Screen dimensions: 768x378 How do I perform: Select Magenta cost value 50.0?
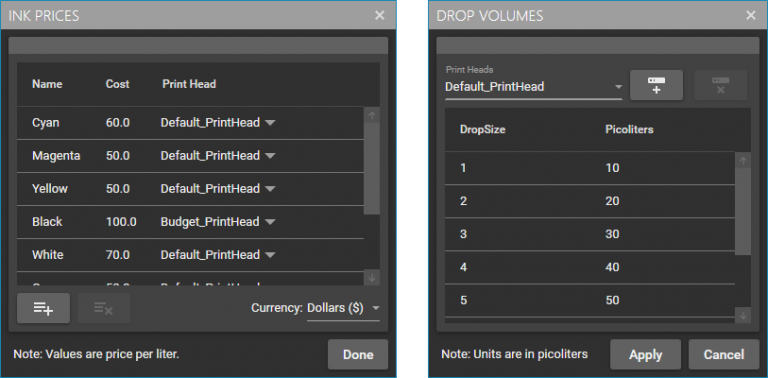[118, 156]
